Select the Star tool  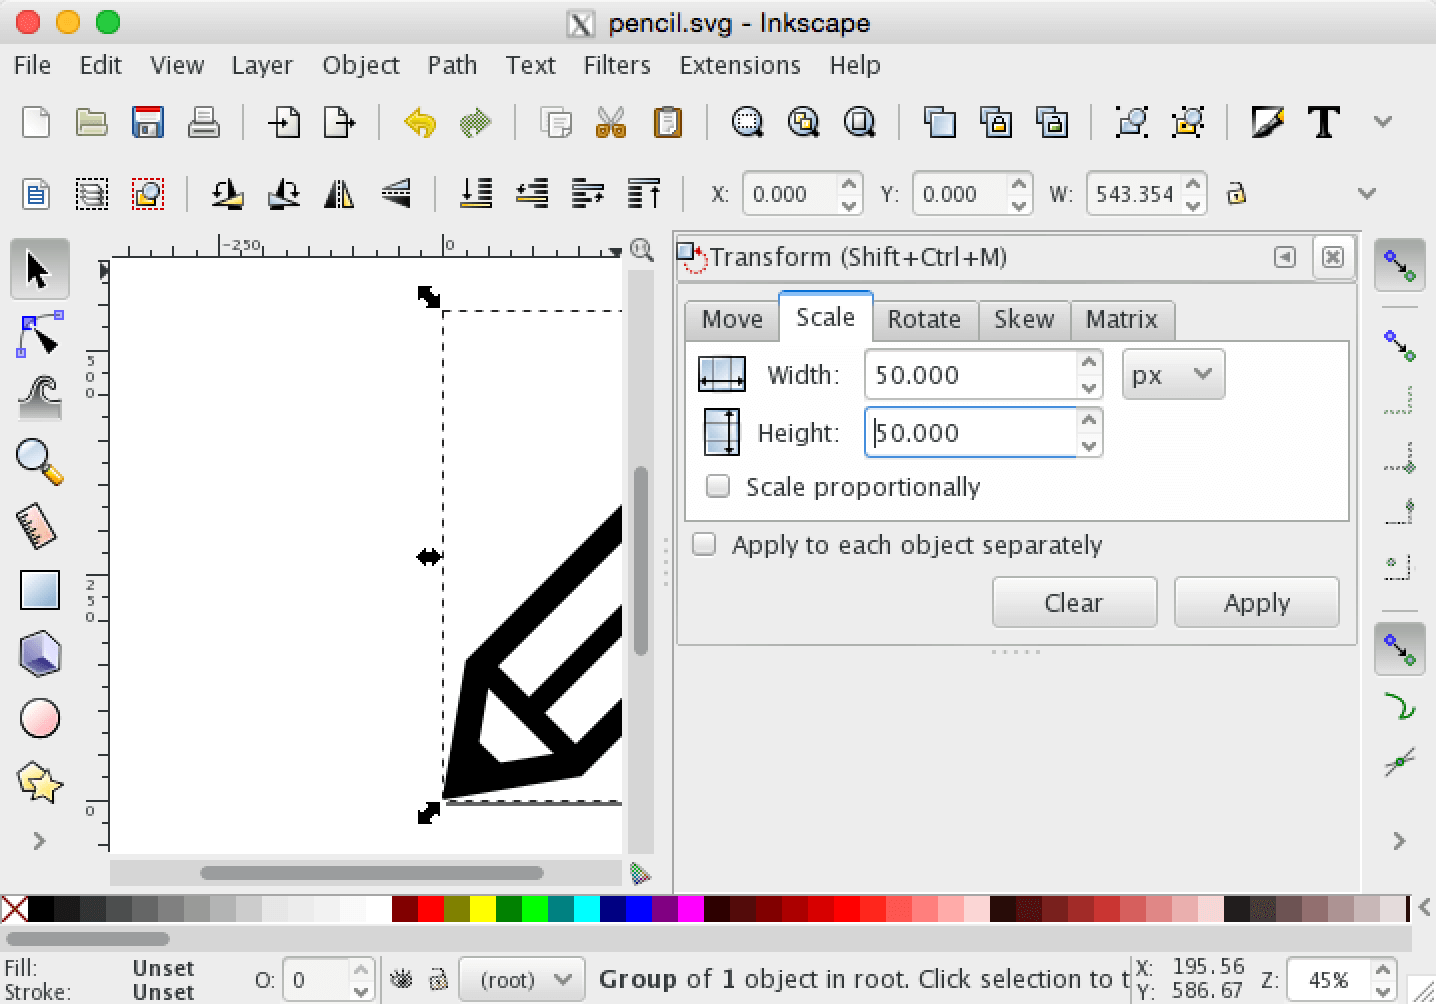pos(40,781)
